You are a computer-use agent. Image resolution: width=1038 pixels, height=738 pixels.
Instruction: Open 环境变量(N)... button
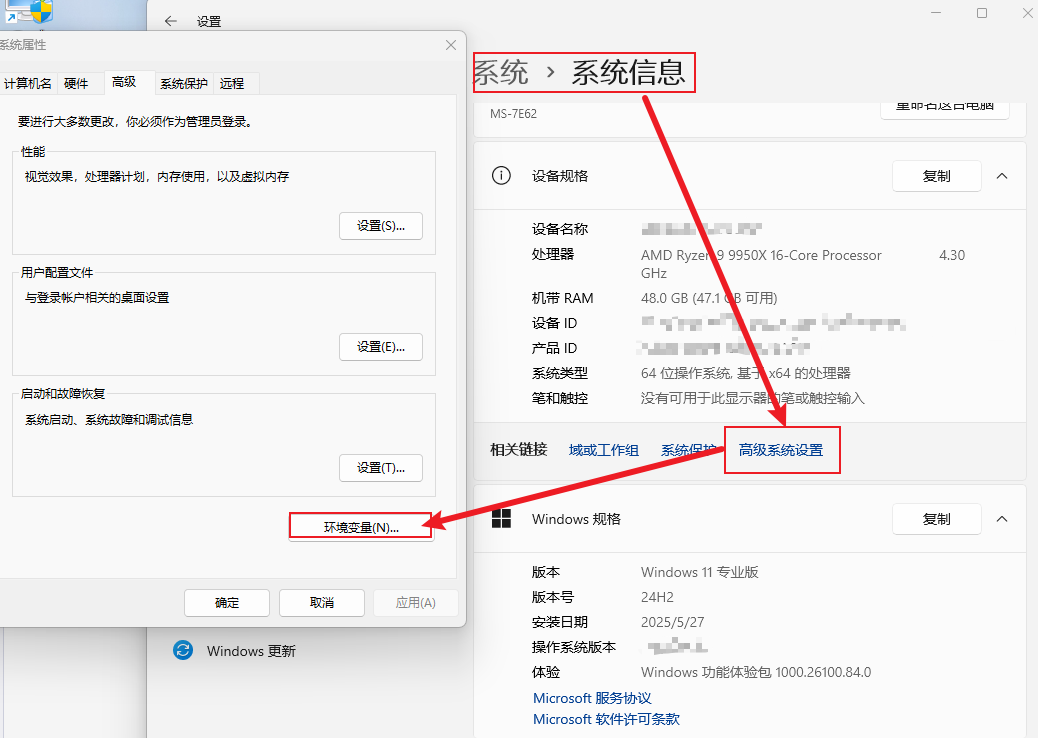pos(361,528)
